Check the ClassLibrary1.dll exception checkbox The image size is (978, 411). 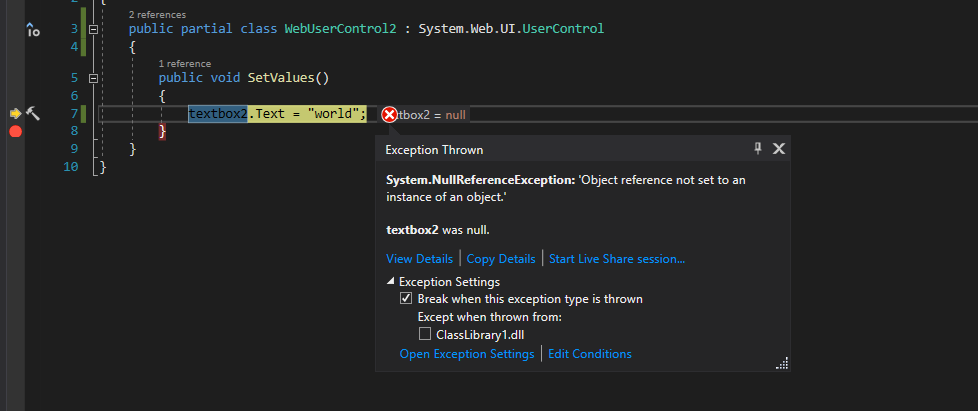tap(425, 334)
